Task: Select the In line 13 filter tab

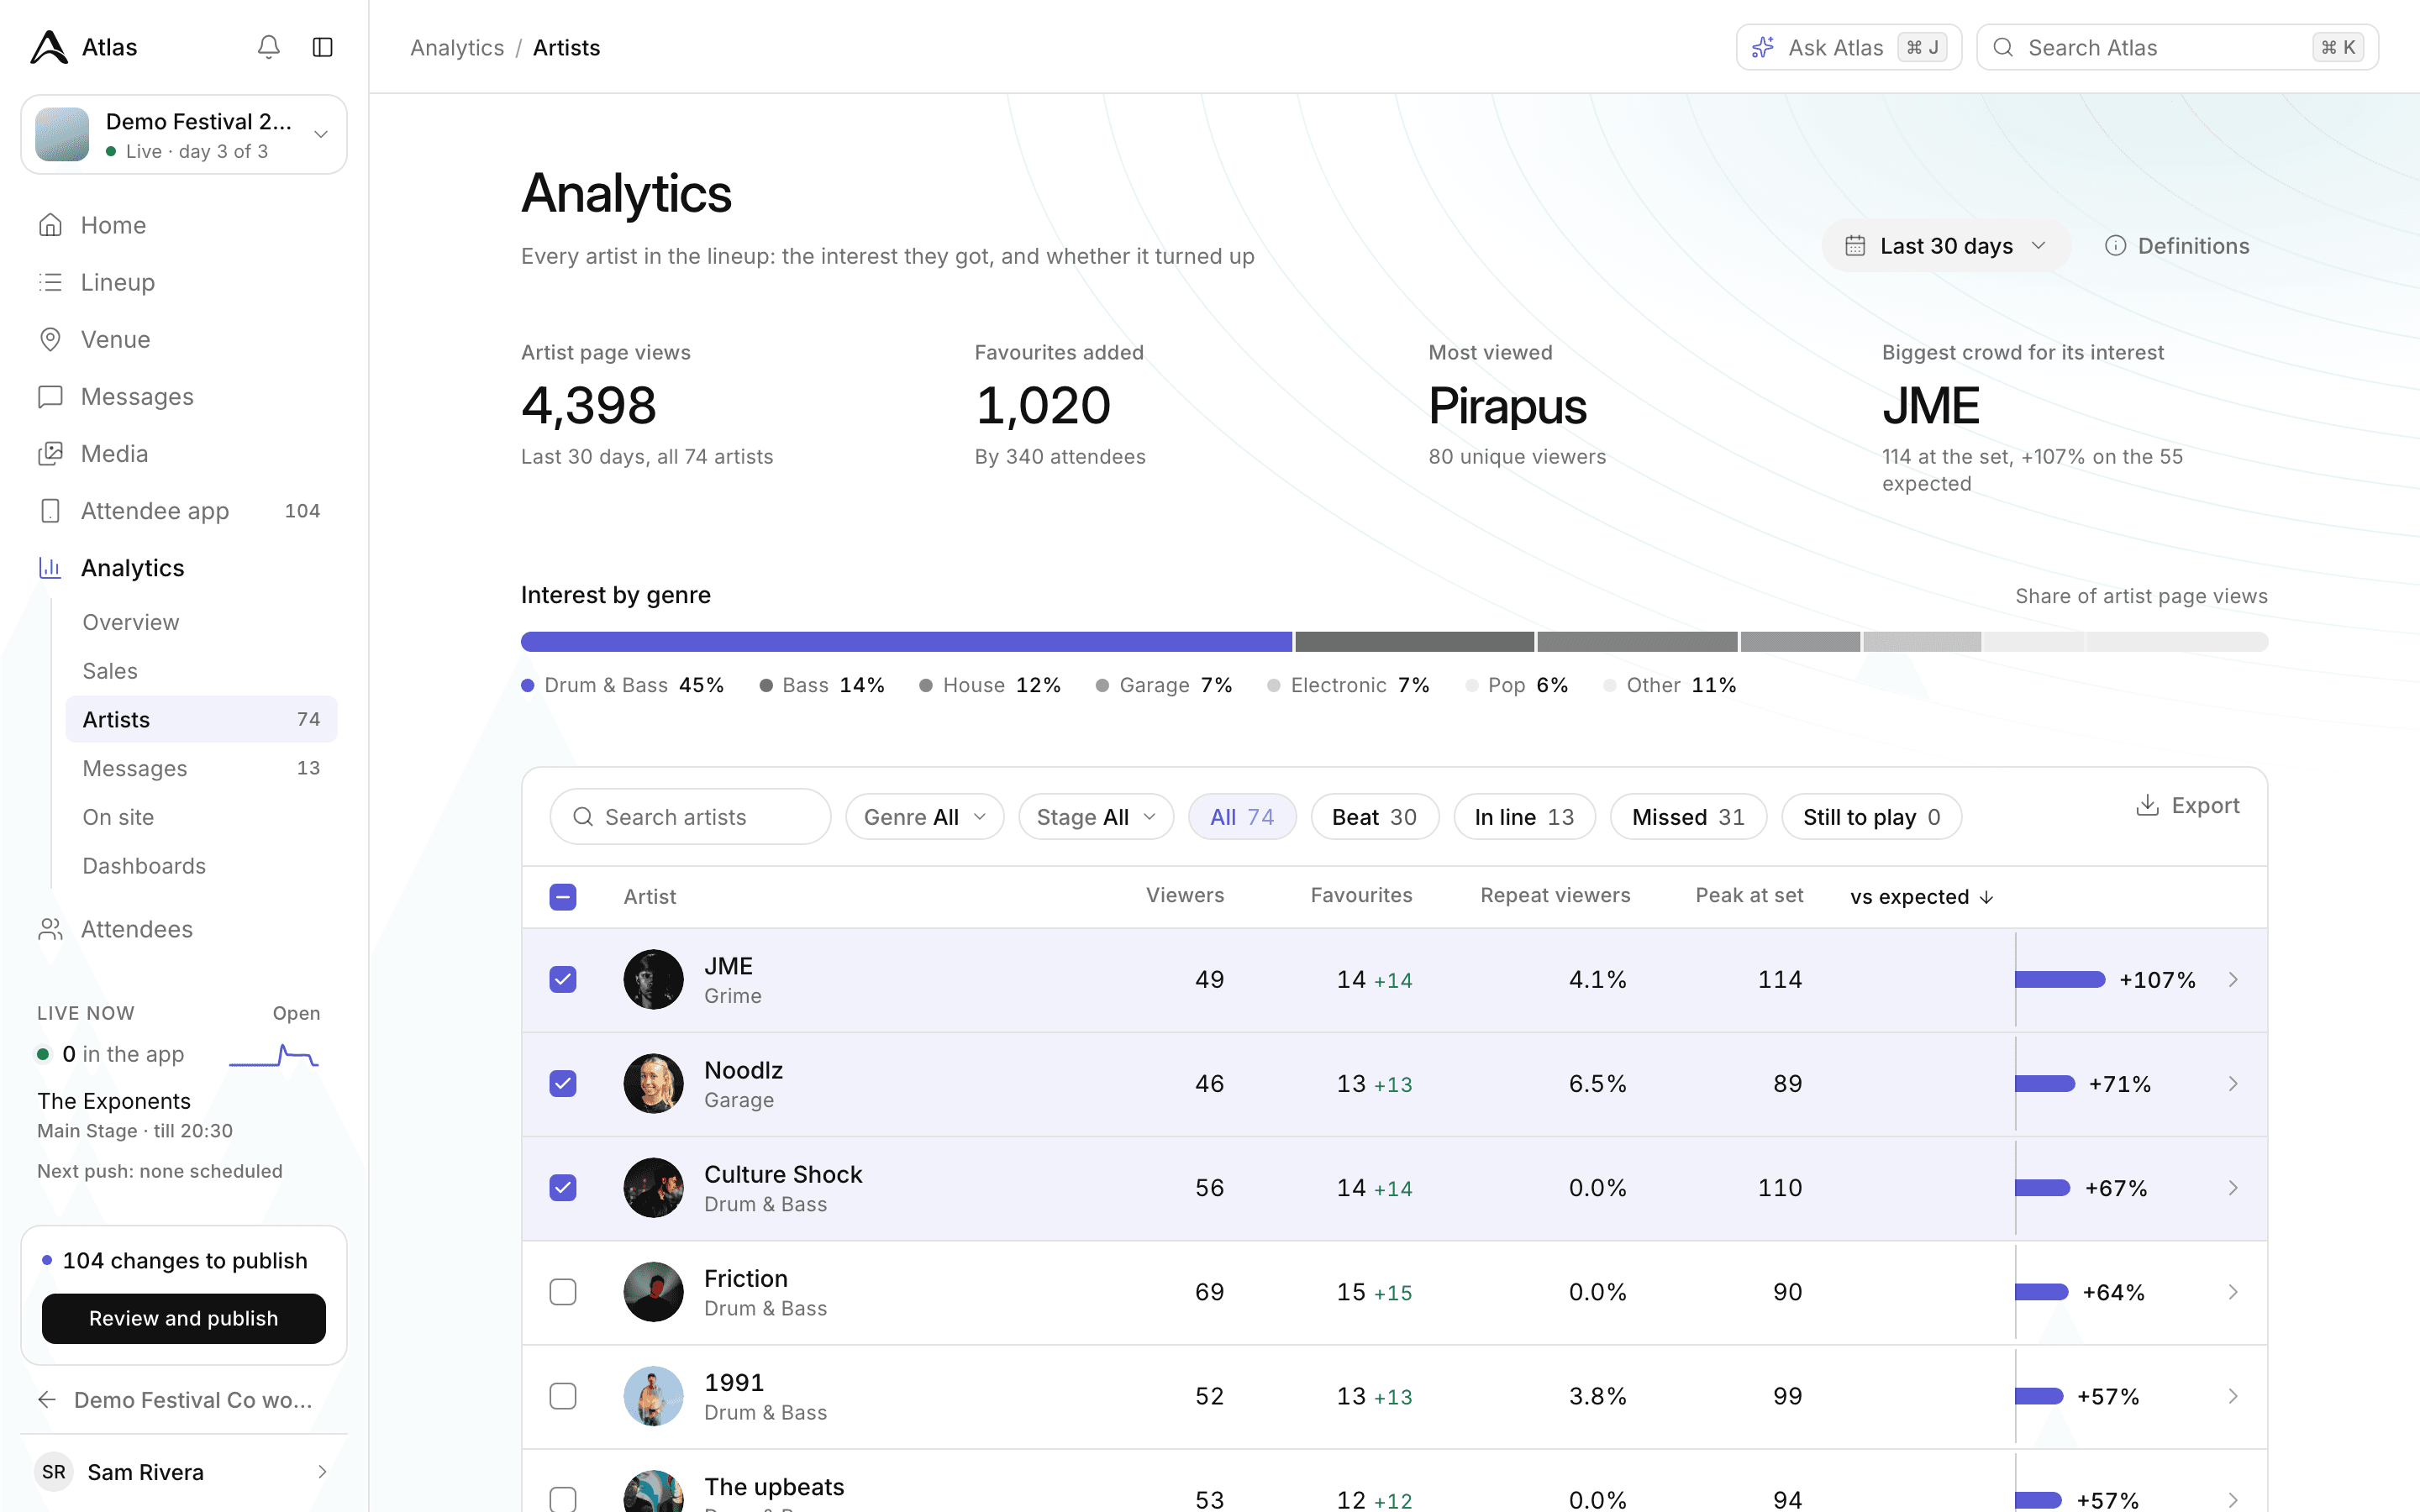Action: click(1524, 817)
